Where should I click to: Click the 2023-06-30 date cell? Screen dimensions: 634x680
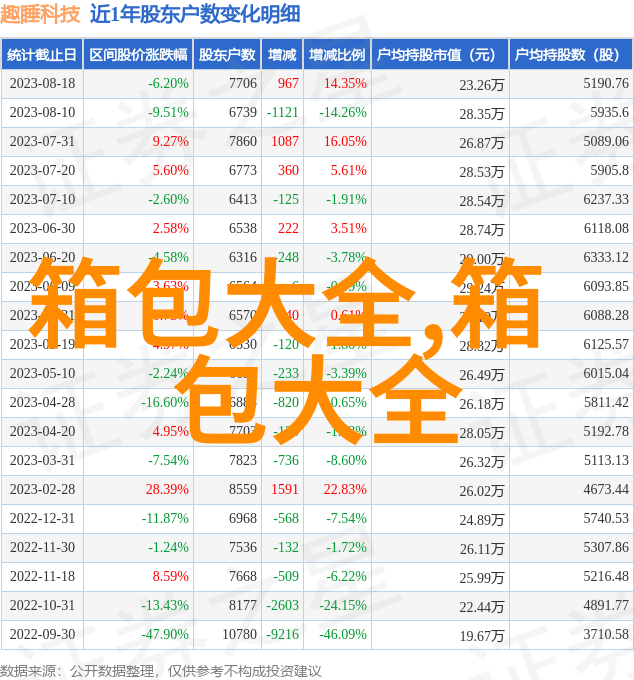42,229
